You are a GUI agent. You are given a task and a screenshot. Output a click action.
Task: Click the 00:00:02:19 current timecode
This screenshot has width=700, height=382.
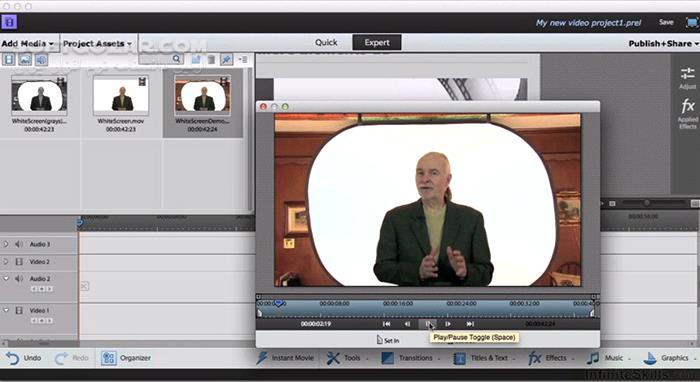(x=316, y=324)
